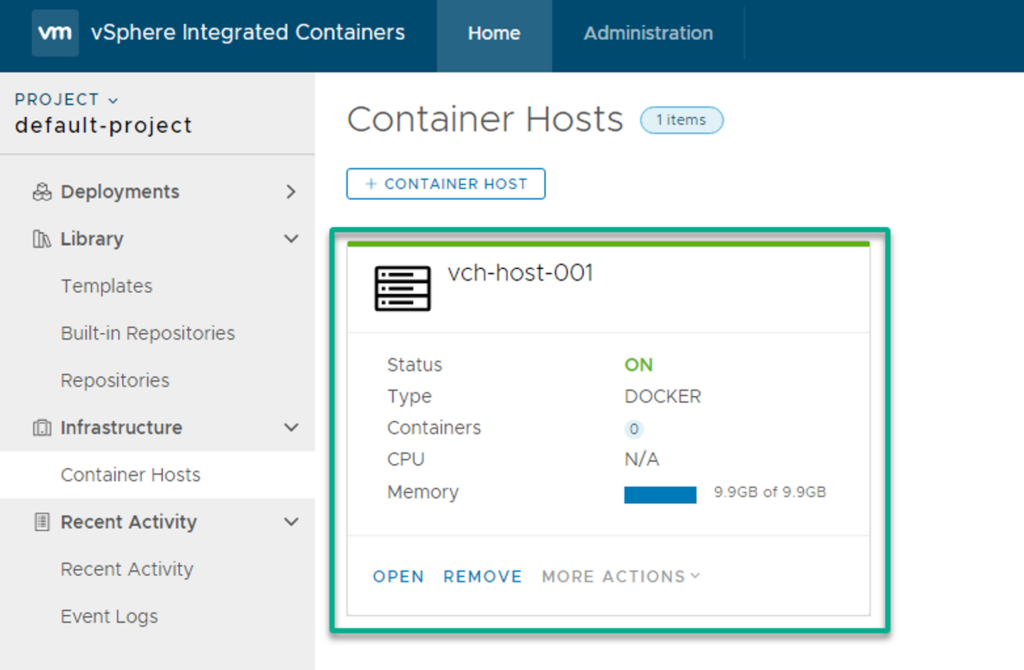Viewport: 1024px width, 670px height.
Task: Open Event Logs
Action: click(x=109, y=616)
